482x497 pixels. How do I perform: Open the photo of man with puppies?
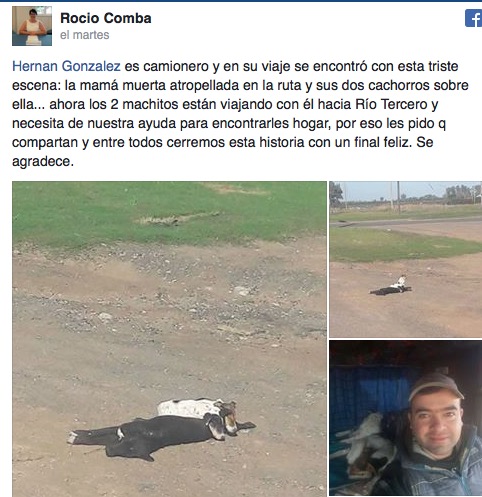(x=406, y=418)
